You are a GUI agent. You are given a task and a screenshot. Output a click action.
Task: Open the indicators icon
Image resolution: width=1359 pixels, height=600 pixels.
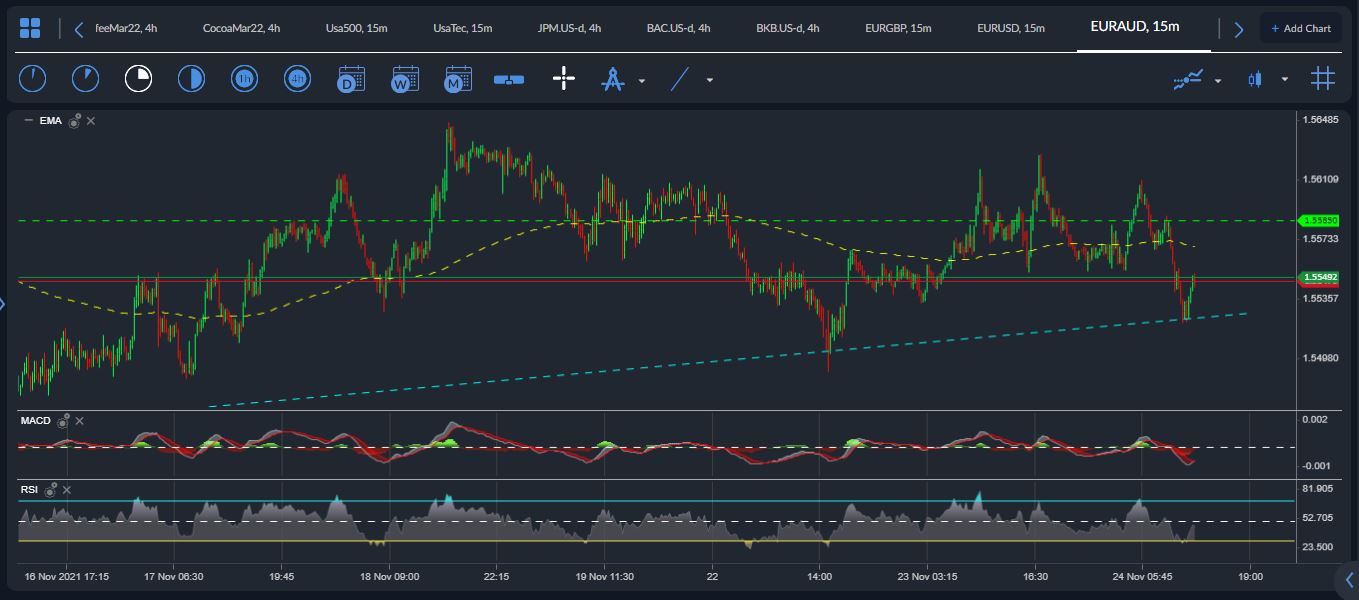pos(1188,79)
